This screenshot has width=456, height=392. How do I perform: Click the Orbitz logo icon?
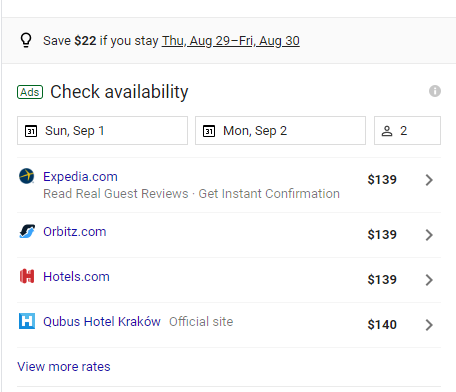pos(27,231)
